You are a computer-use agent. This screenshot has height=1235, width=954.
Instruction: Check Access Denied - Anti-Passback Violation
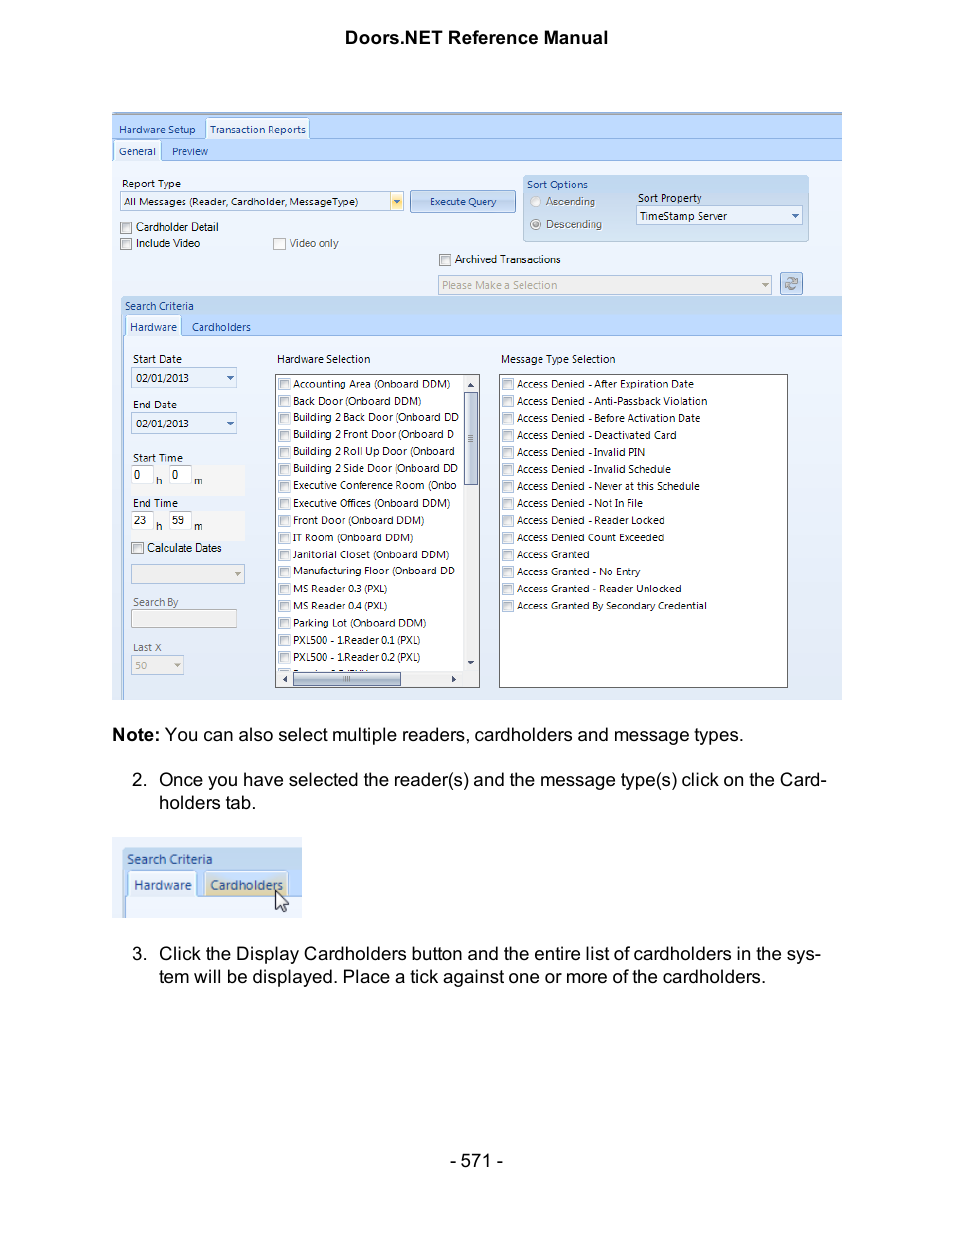(508, 402)
